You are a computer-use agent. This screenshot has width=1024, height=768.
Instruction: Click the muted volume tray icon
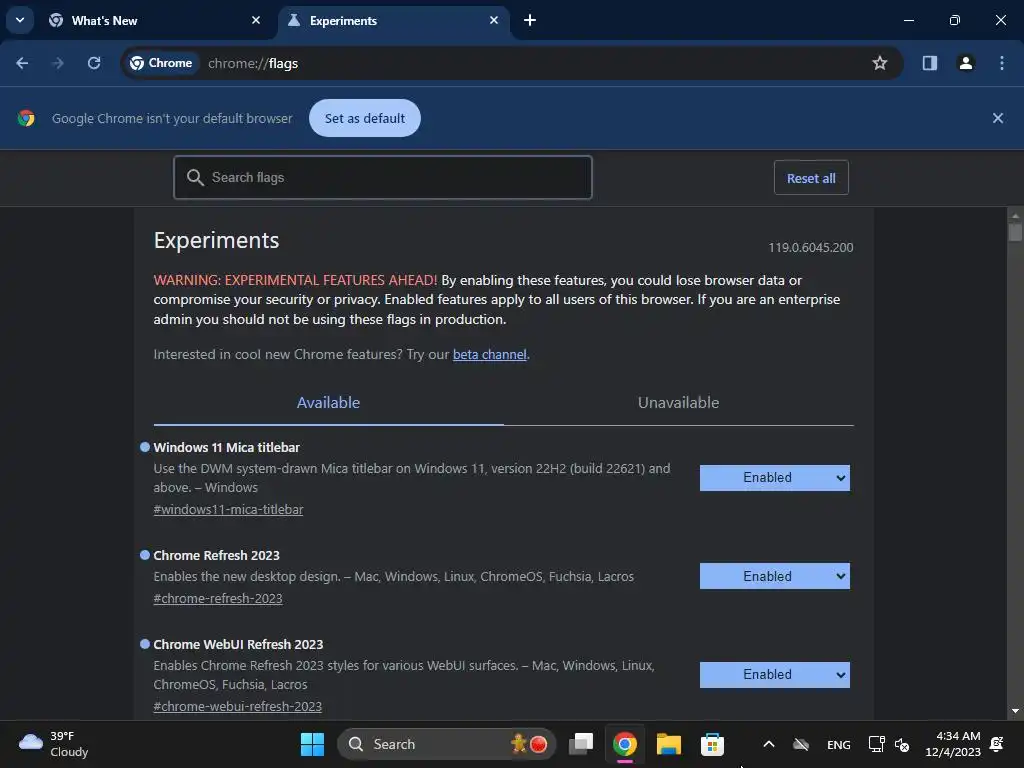902,744
